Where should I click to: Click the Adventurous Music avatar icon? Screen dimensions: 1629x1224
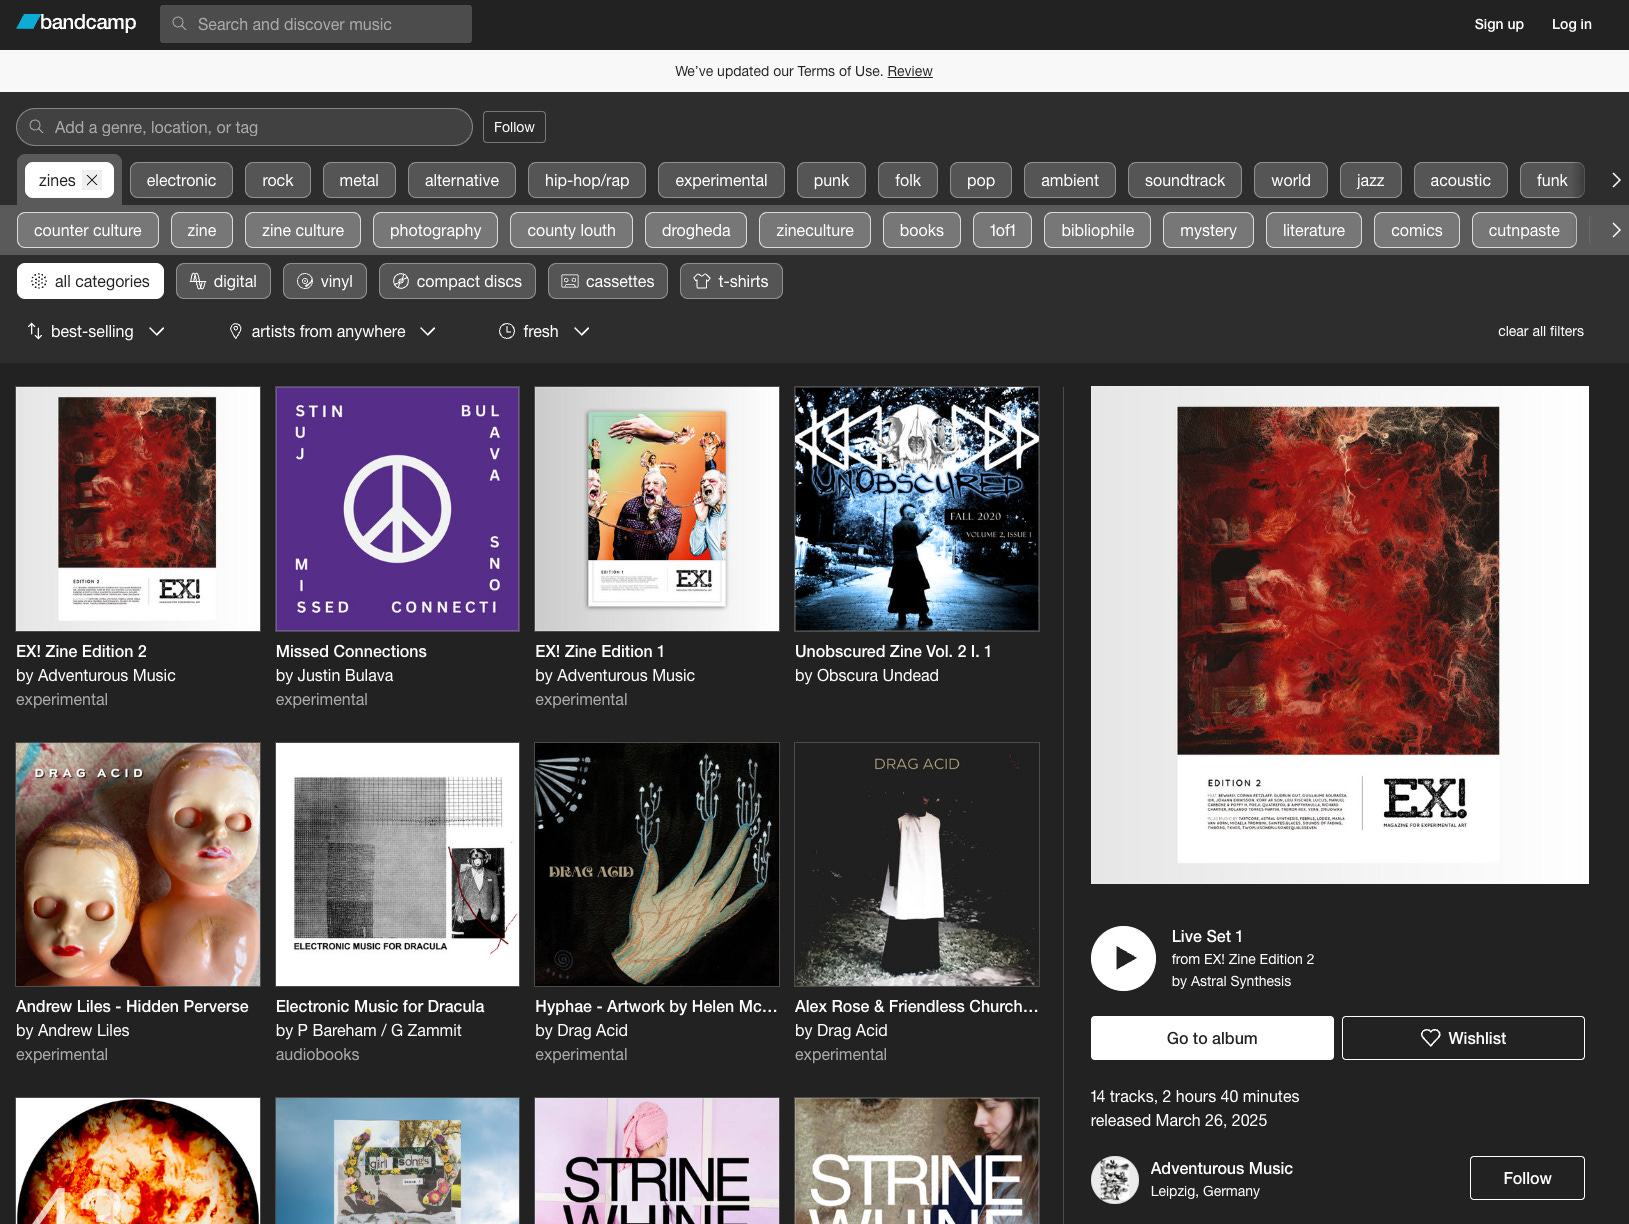pos(1115,1179)
